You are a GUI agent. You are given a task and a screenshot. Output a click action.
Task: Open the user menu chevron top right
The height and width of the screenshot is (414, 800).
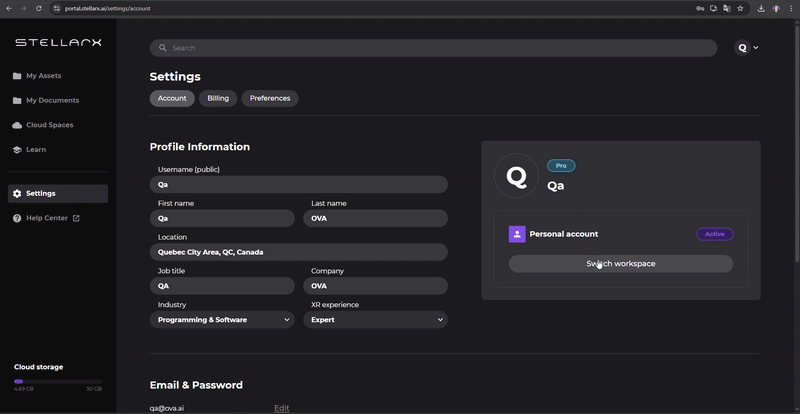(755, 48)
